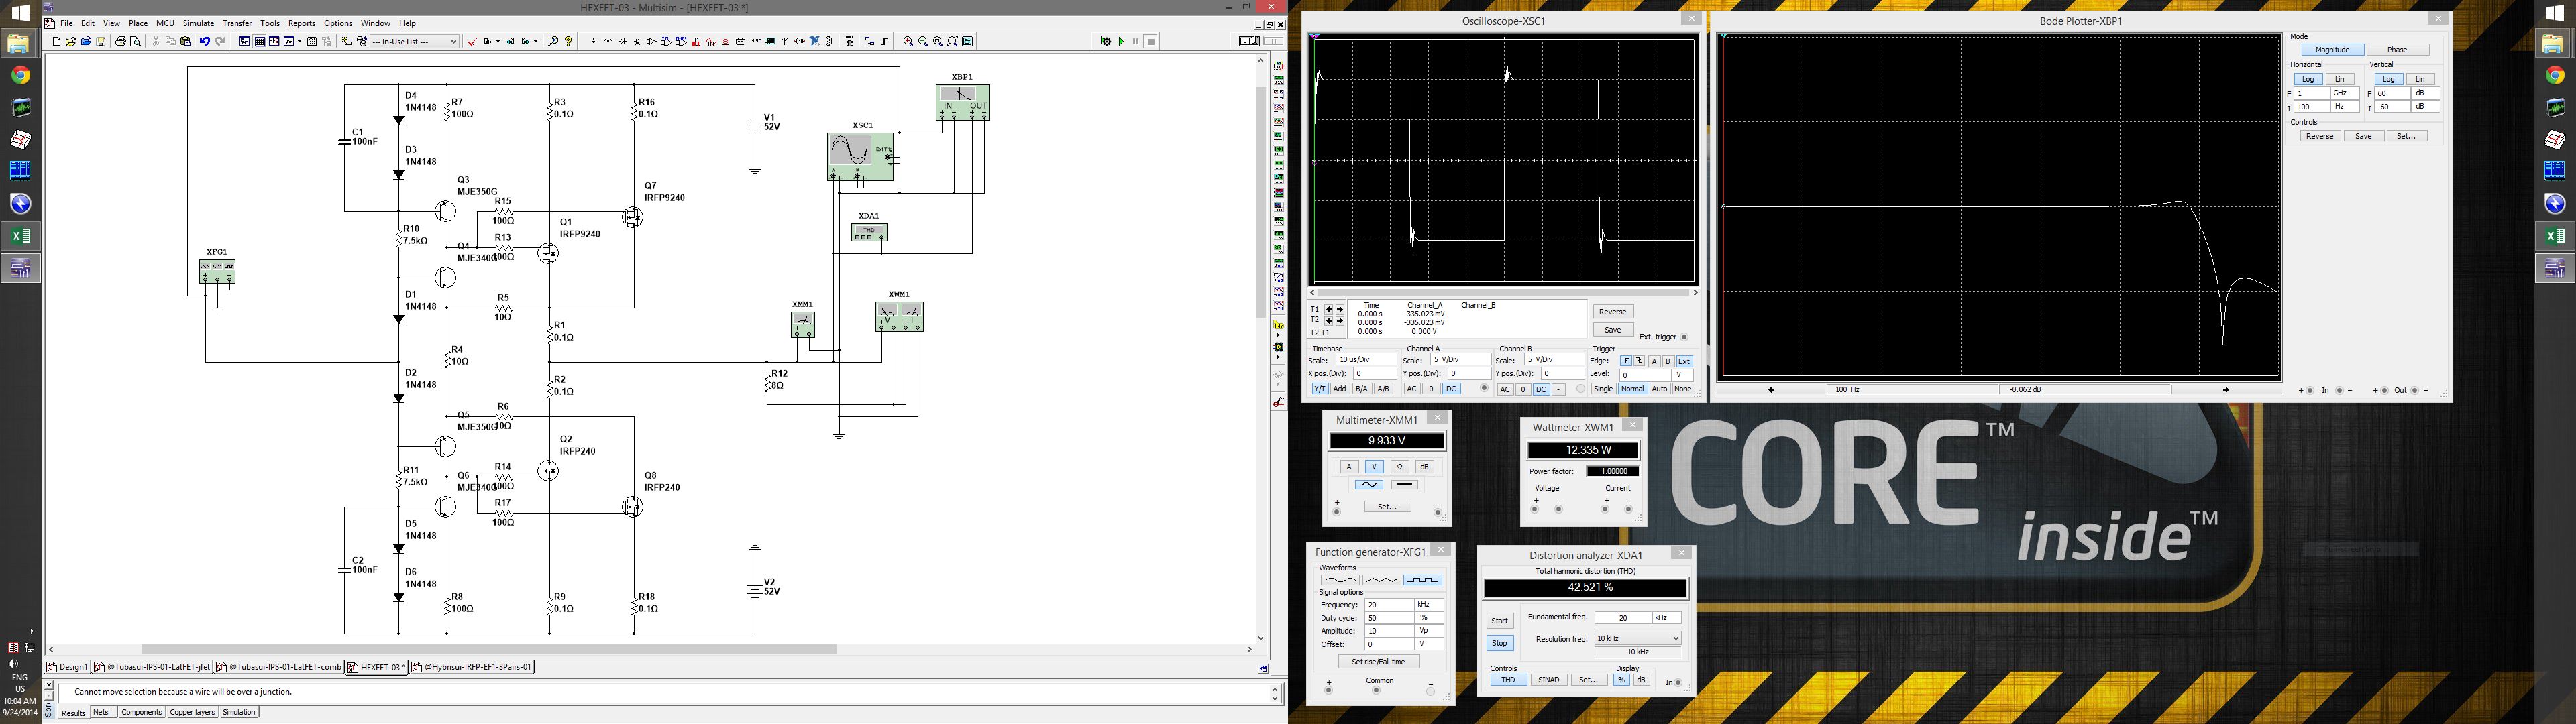This screenshot has height=724, width=2576.
Task: Toggle multimeter A current mode
Action: coord(1348,467)
